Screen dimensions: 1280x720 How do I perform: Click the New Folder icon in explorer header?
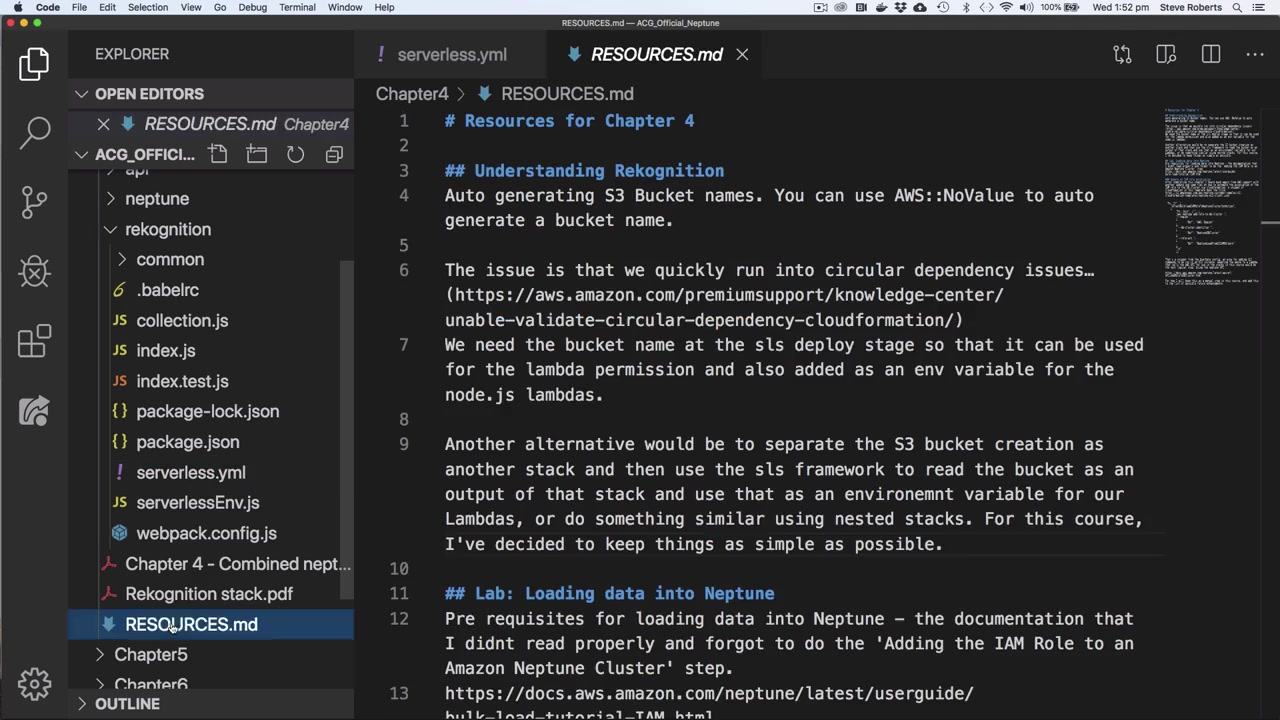[256, 154]
